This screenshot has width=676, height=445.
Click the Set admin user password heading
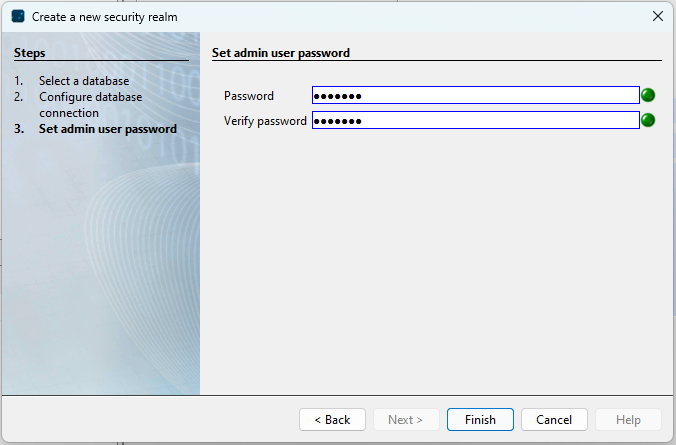point(281,53)
